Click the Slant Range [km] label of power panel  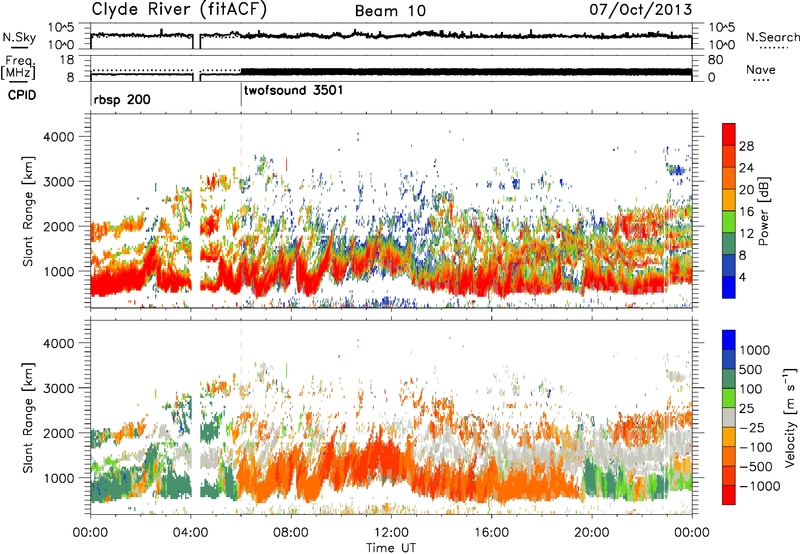(28, 211)
